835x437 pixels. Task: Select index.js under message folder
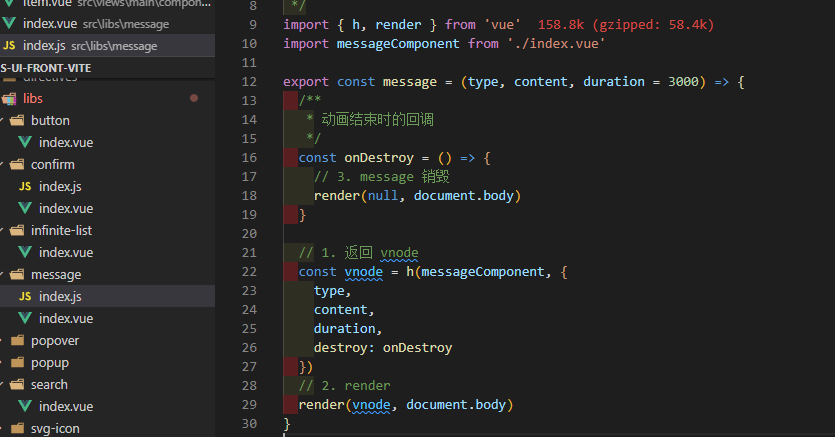tap(108, 296)
